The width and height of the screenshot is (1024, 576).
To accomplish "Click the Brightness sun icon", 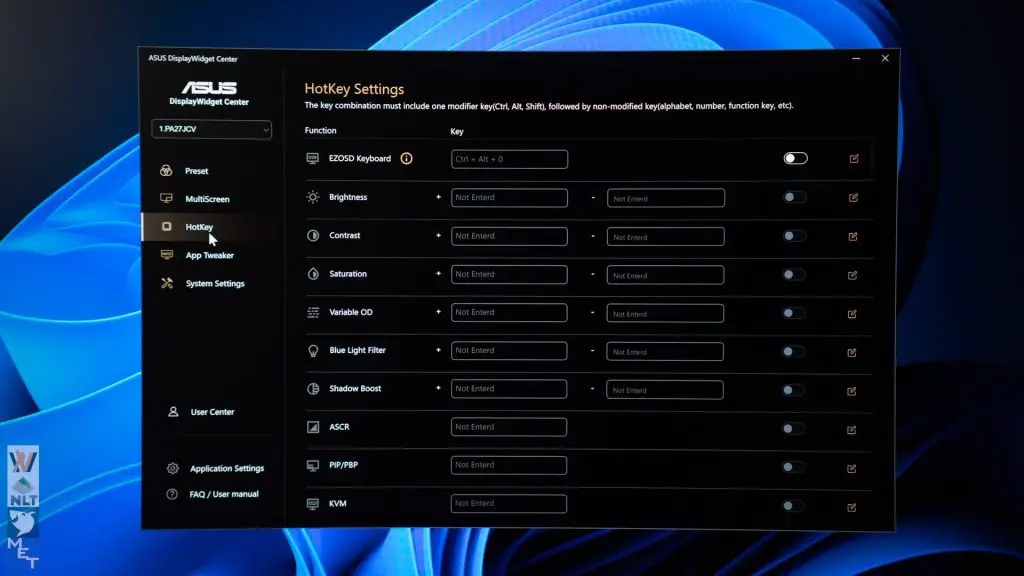I will click(x=313, y=197).
